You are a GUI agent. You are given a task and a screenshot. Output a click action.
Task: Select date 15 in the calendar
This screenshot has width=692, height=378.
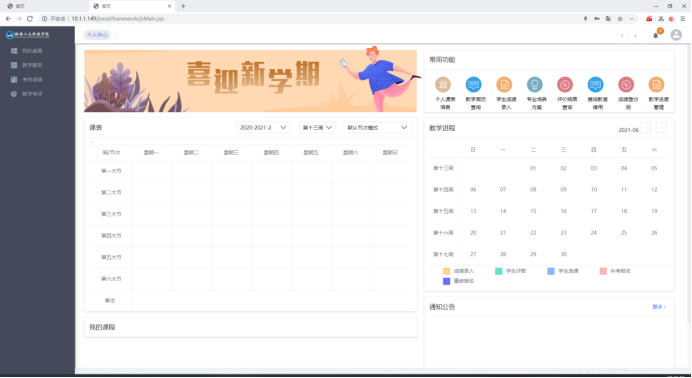533,211
